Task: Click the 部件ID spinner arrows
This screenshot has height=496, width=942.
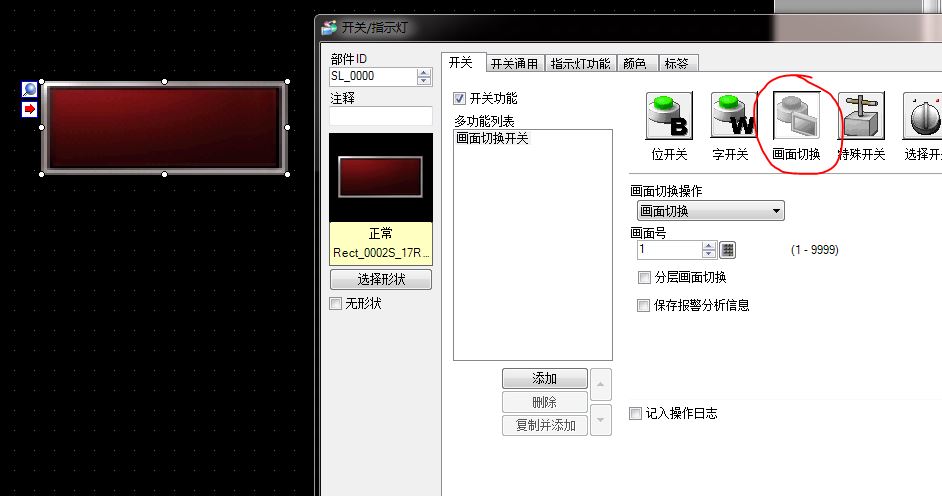Action: (424, 76)
